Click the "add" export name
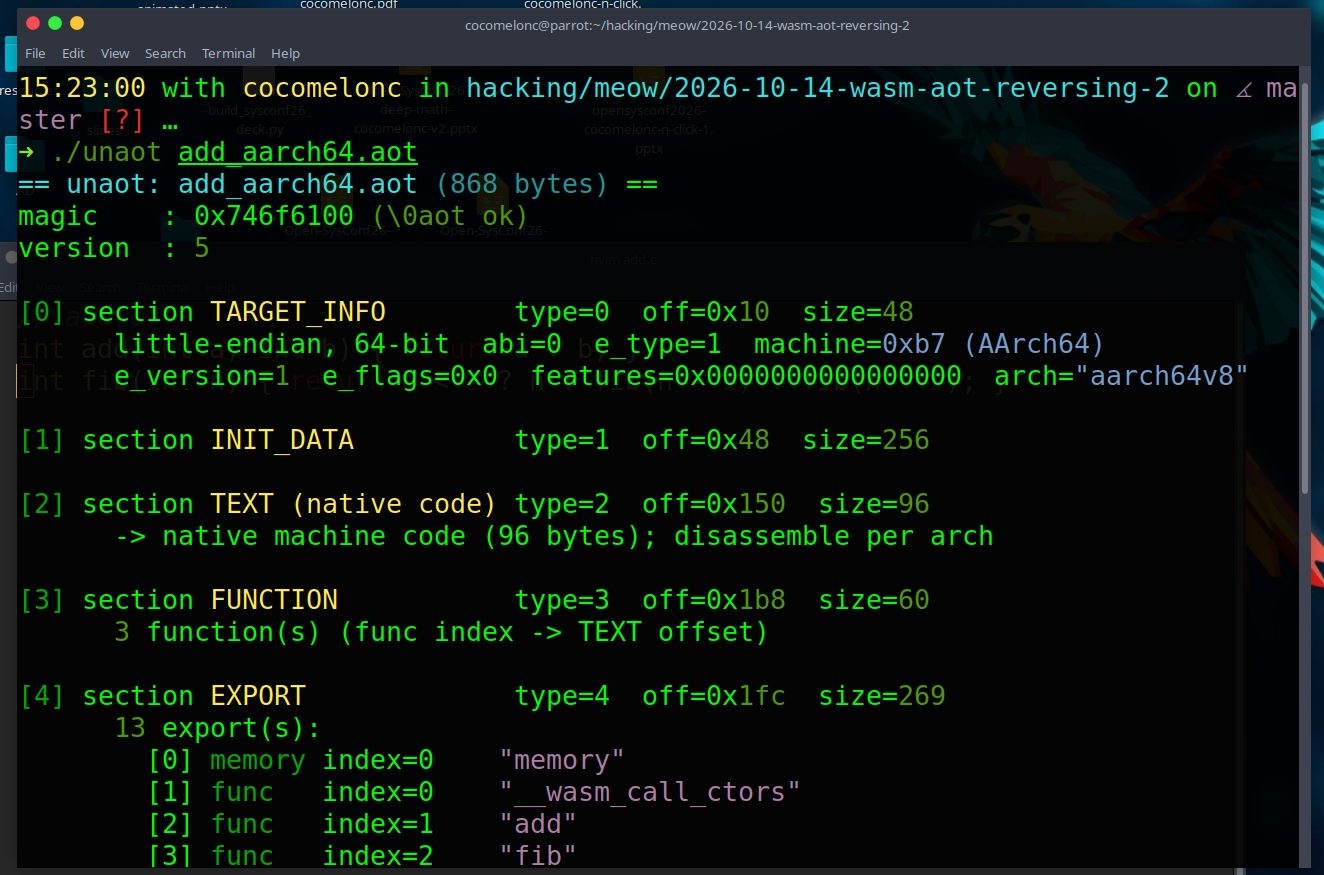This screenshot has width=1324, height=875. pyautogui.click(x=537, y=825)
